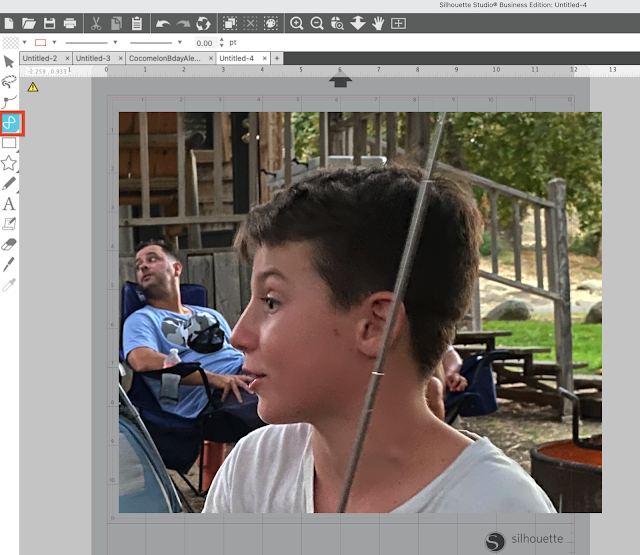Image resolution: width=640 pixels, height=555 pixels.
Task: Open the line color dropdown arrow
Action: pyautogui.click(x=54, y=42)
